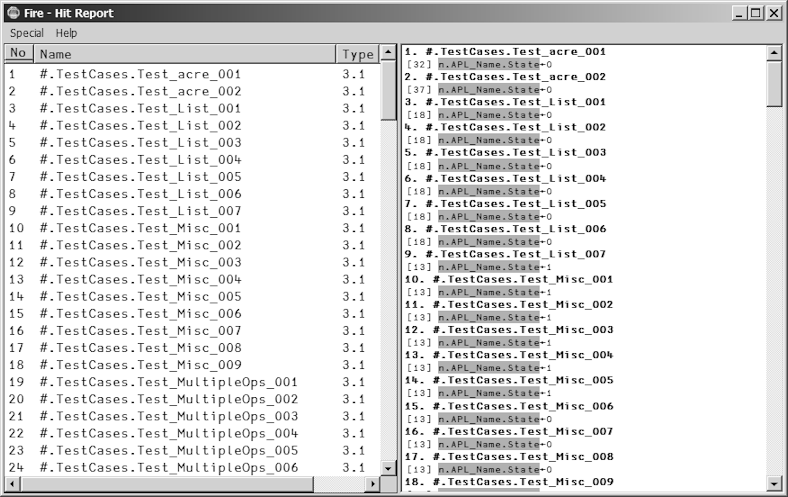Close the Fire - Hit Report window
Image resolution: width=788 pixels, height=497 pixels.
(x=773, y=13)
